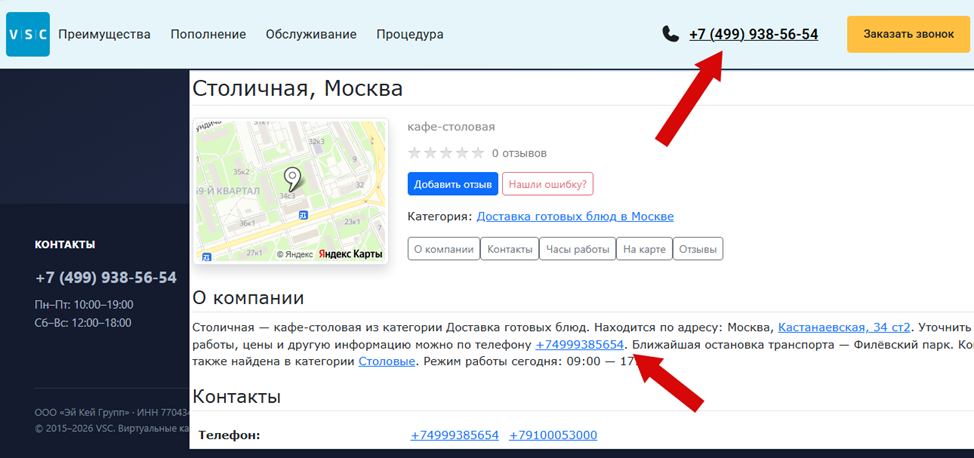Open the Обслуживание menu item
Image resolution: width=974 pixels, height=458 pixels.
[x=311, y=34]
